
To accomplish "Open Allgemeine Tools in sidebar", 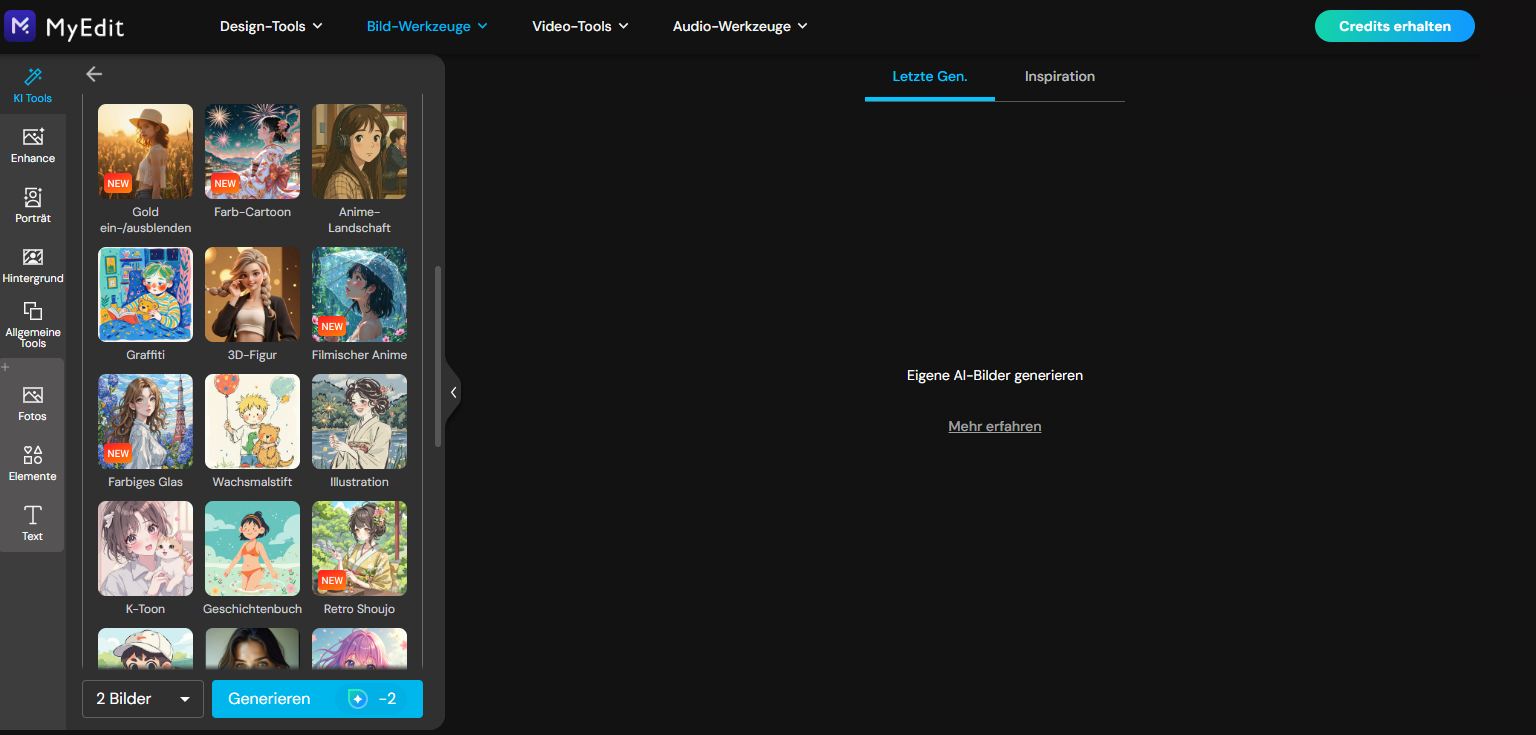I will click(x=33, y=325).
